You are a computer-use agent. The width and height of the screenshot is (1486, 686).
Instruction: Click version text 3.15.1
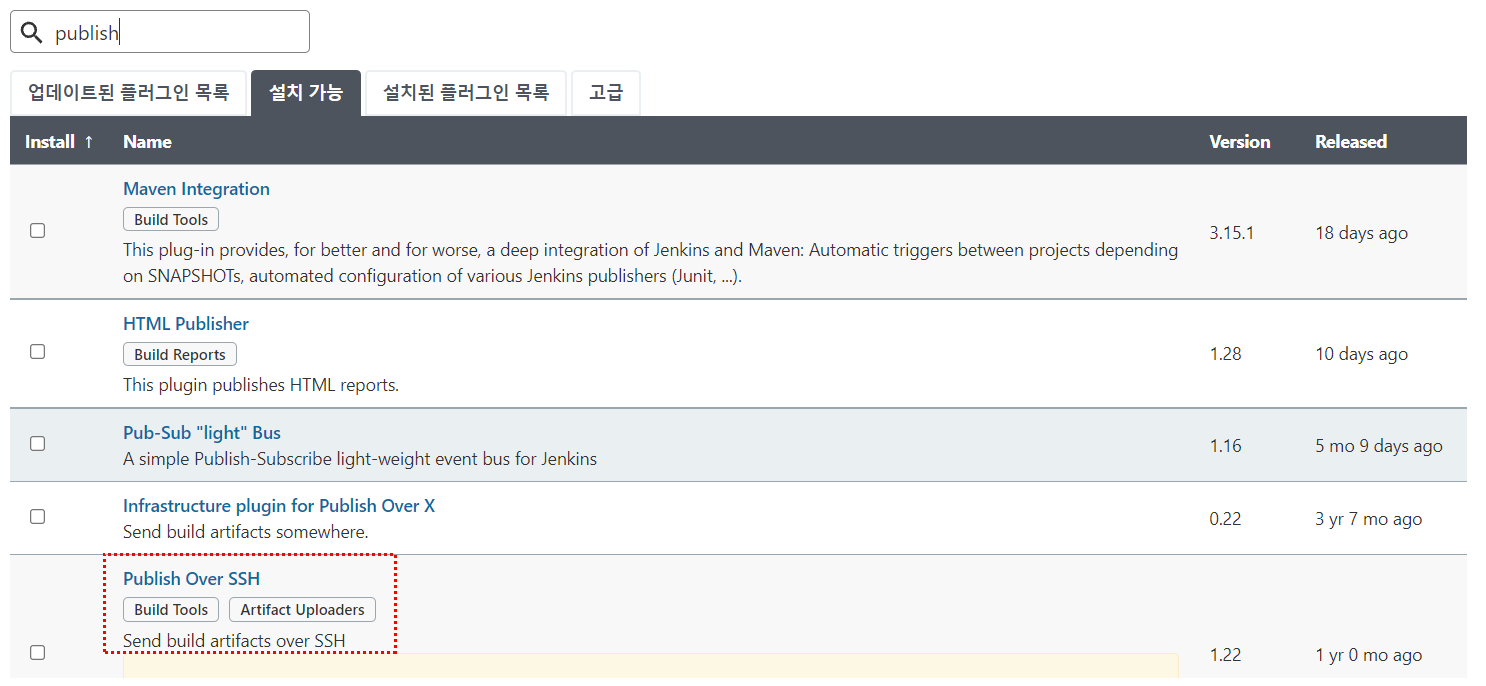(1231, 233)
